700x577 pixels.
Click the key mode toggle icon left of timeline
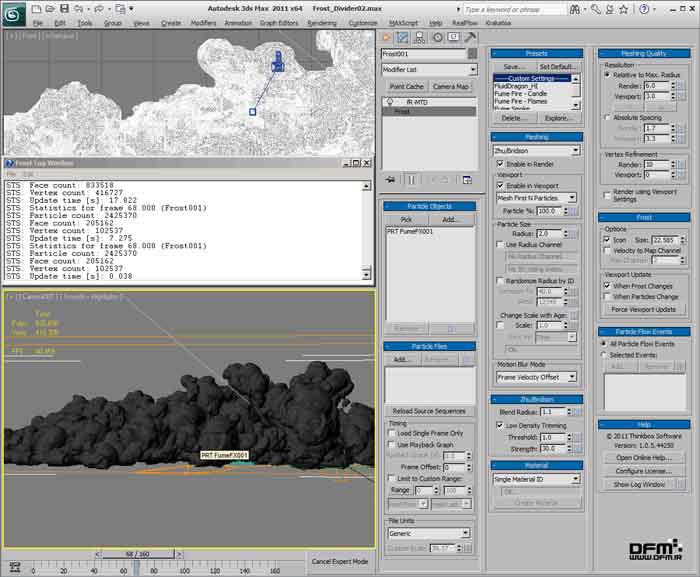tap(15, 567)
